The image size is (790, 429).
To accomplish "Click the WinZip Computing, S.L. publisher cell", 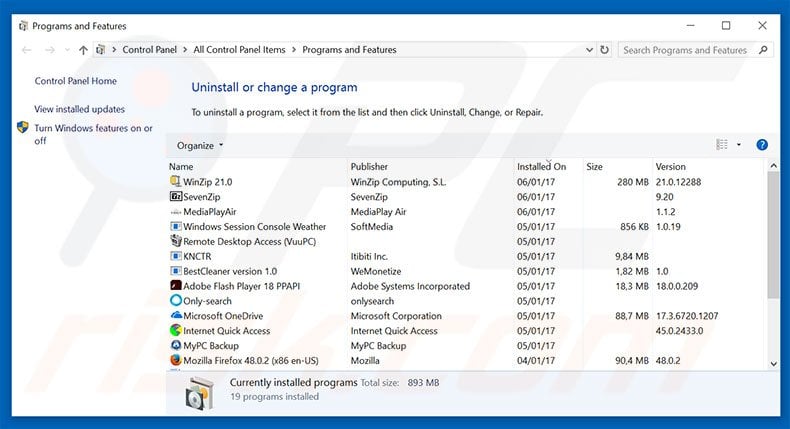I will (x=398, y=182).
